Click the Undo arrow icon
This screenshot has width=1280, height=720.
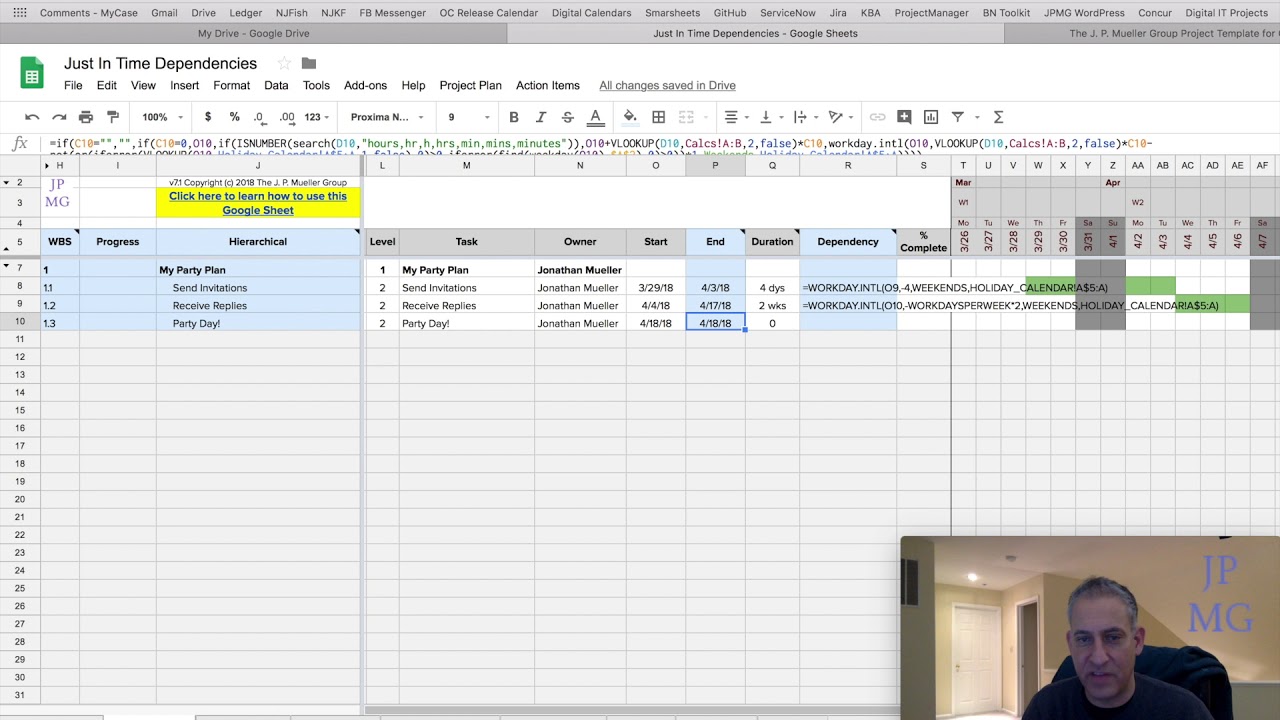[x=32, y=117]
